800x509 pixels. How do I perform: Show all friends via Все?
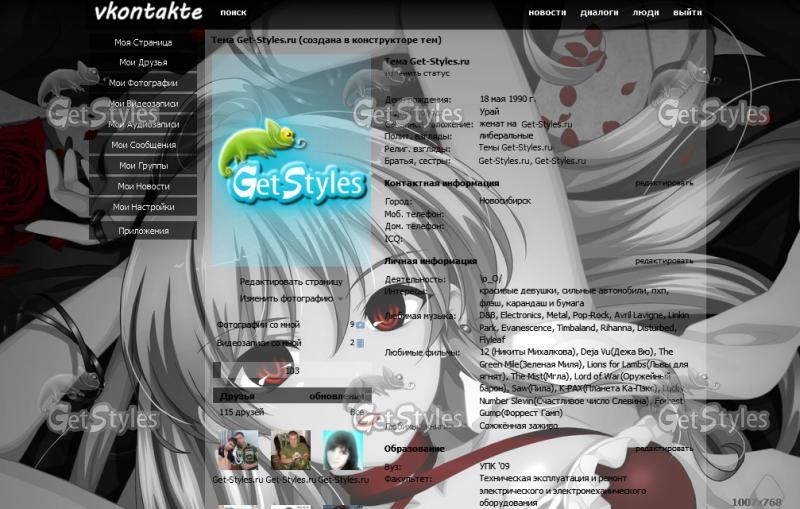(x=357, y=412)
